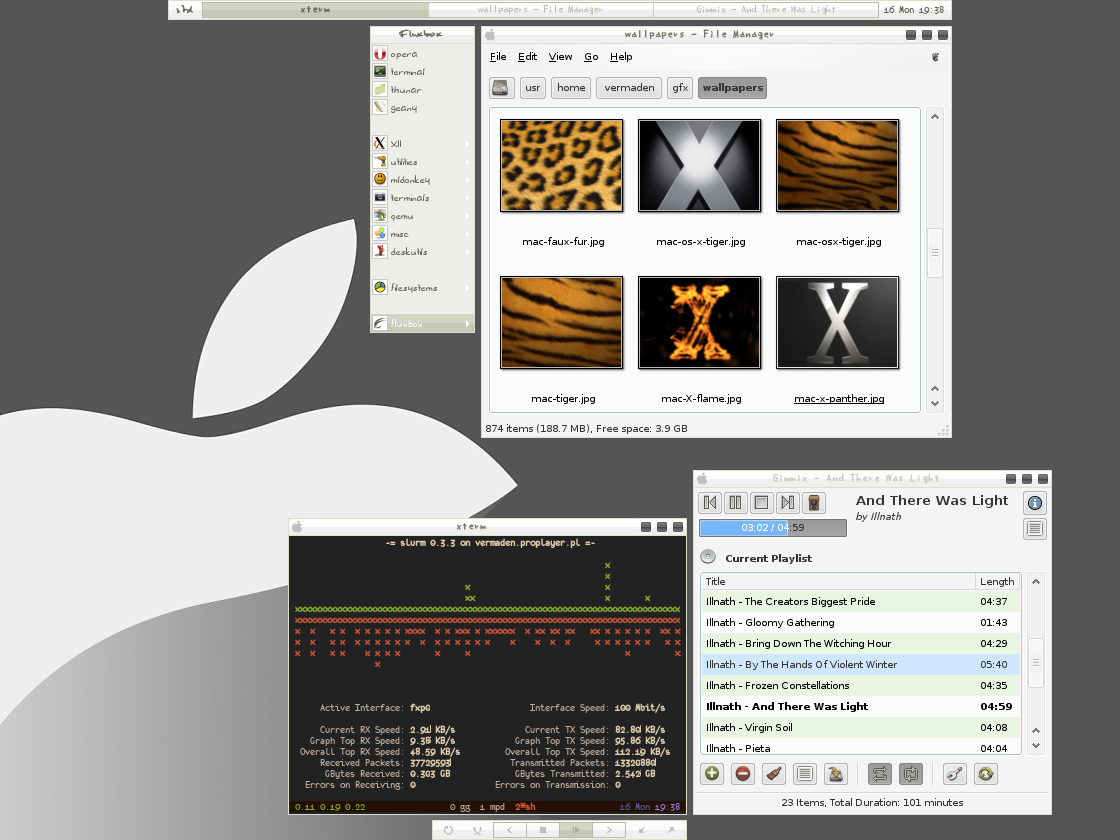Open Gimmix preferences wrench icon

pyautogui.click(x=955, y=774)
